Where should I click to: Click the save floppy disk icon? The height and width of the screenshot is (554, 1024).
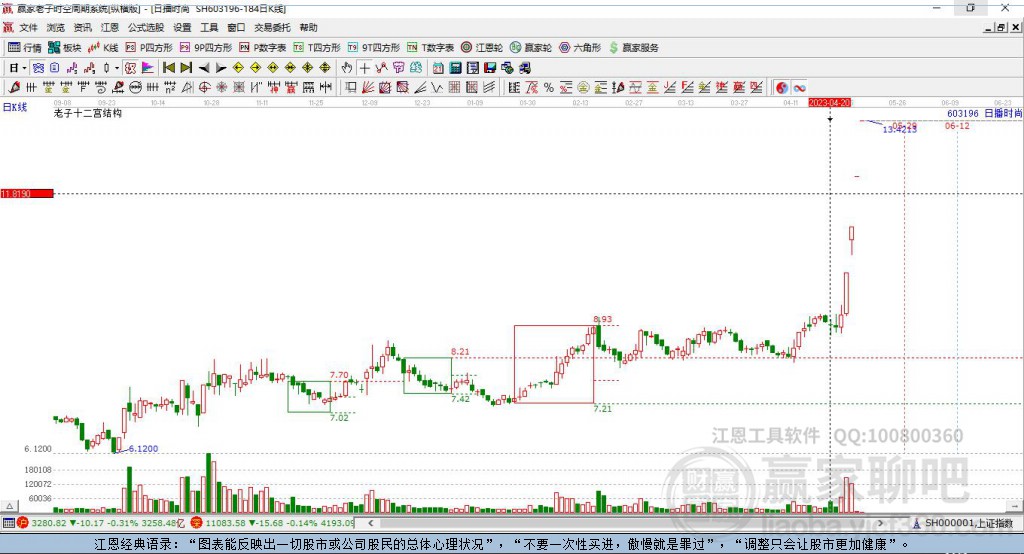click(x=490, y=68)
